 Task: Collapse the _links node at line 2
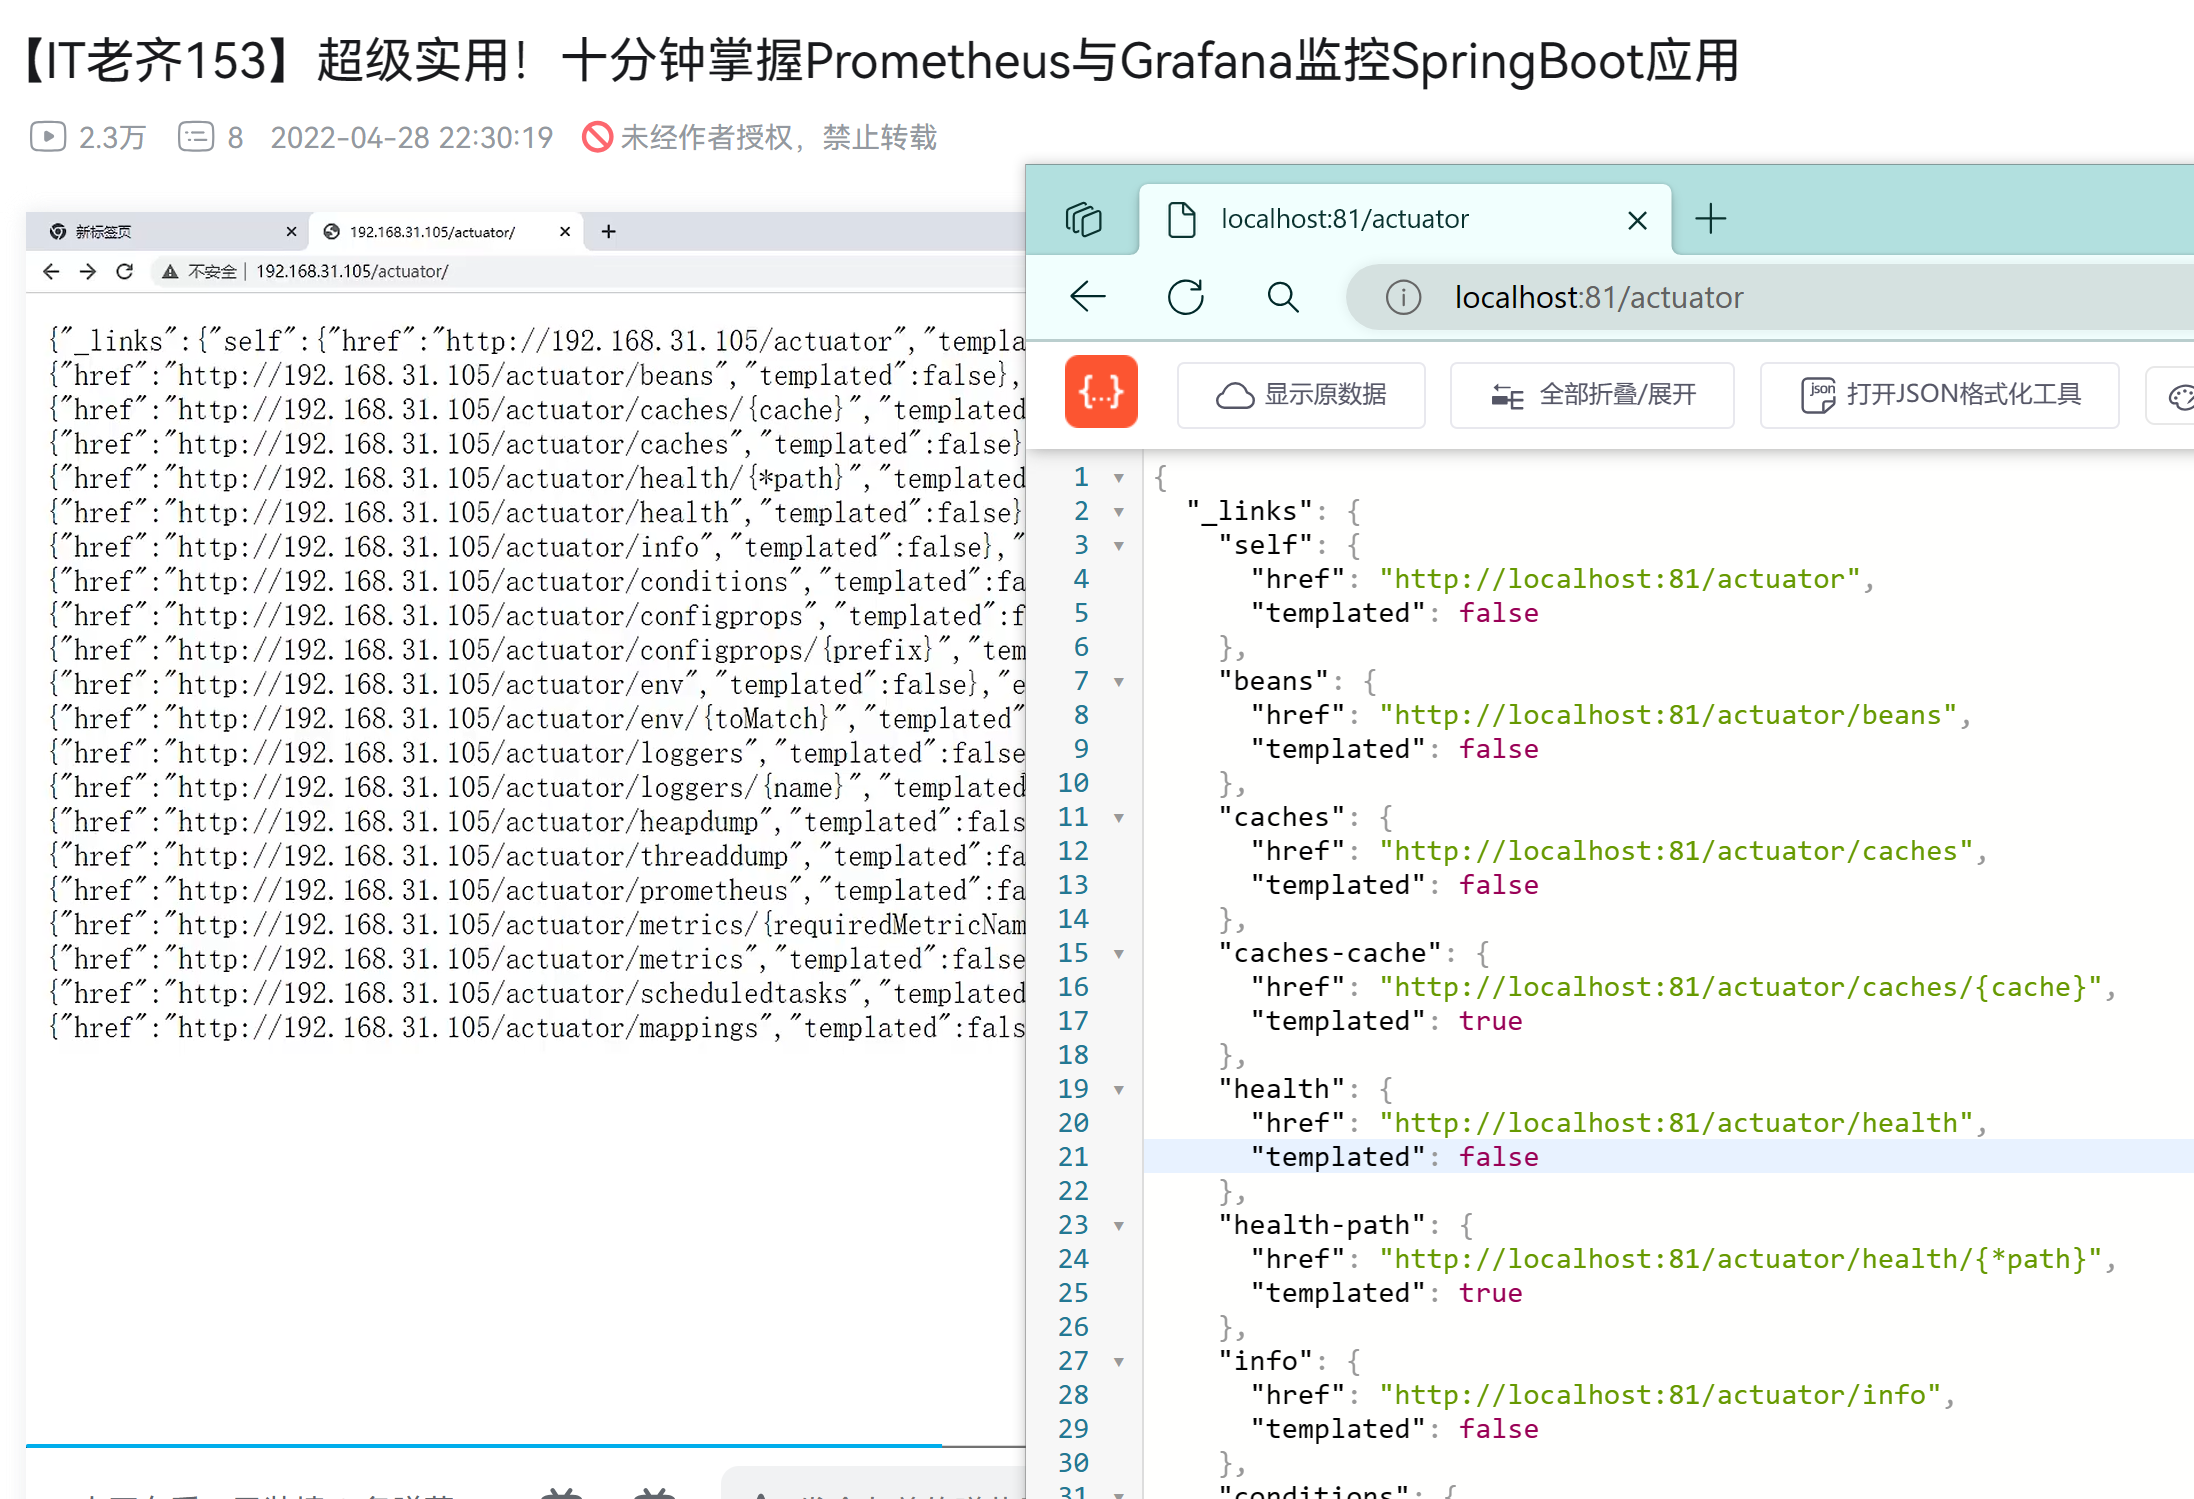pos(1119,512)
